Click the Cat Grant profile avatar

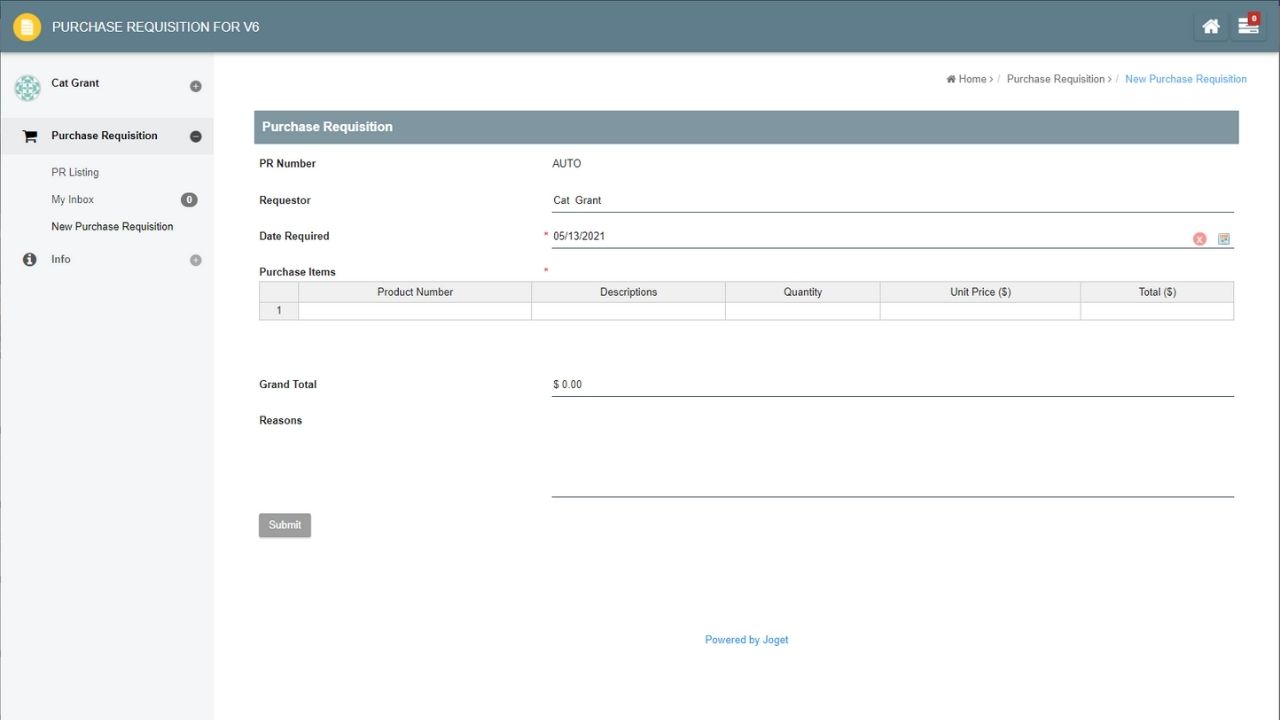point(27,88)
